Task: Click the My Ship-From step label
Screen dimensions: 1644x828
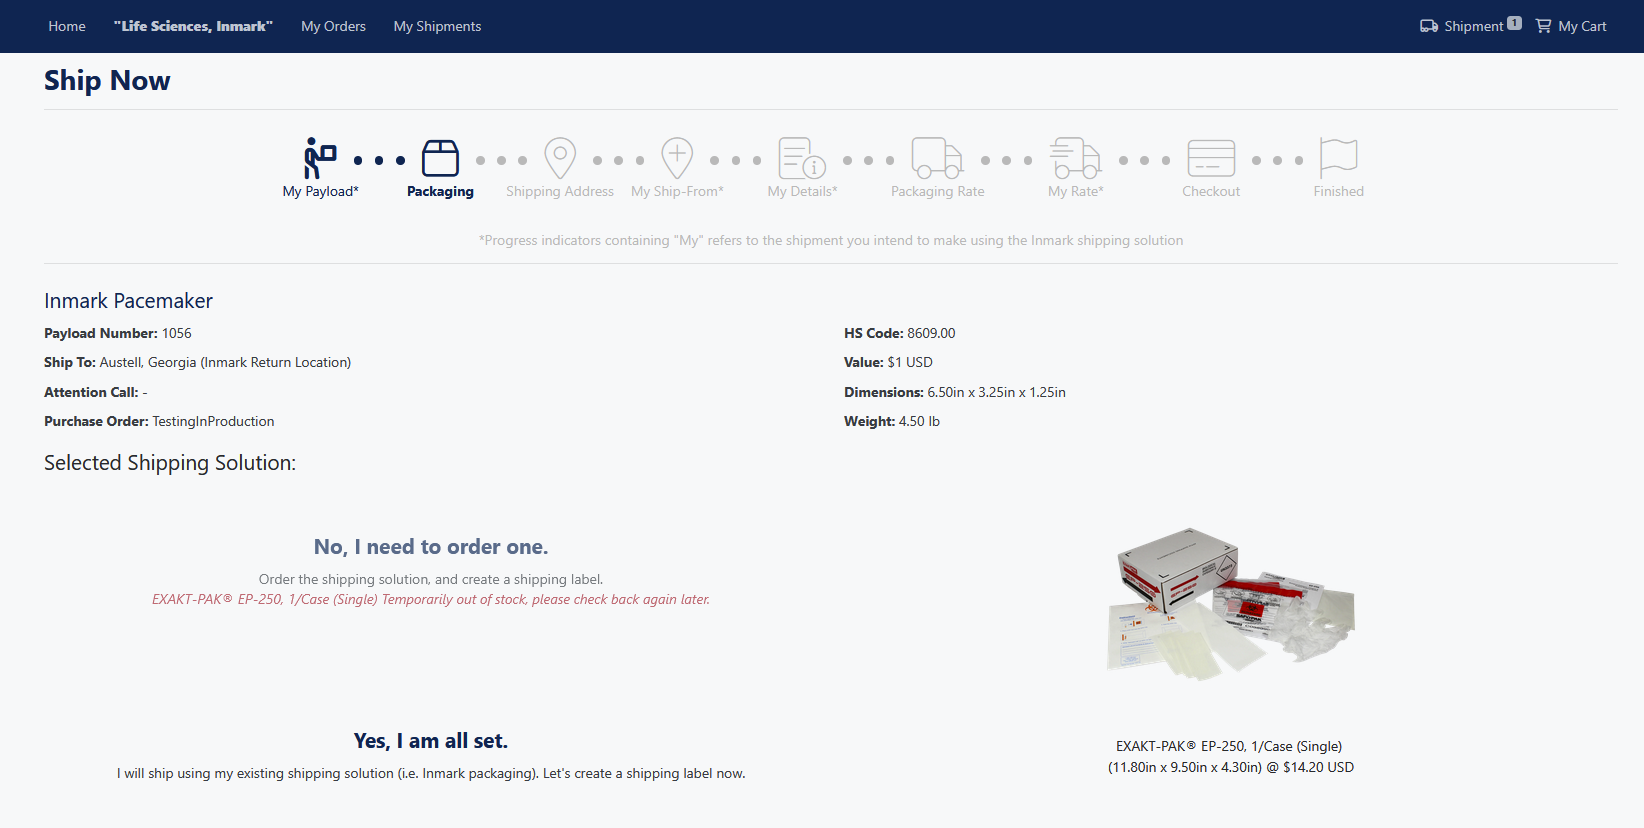Action: 677,191
